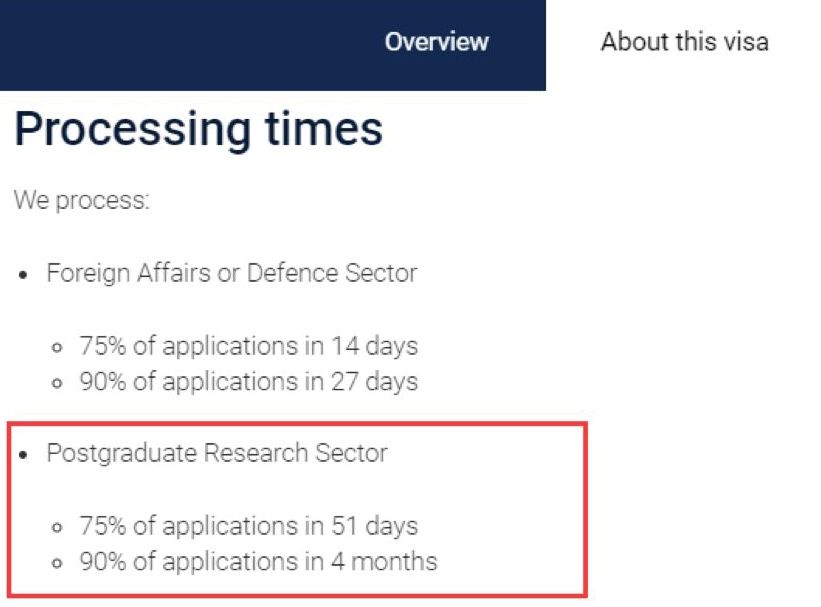Click hollow bullet before 14 days line
This screenshot has height=607, width=821.
click(x=57, y=348)
